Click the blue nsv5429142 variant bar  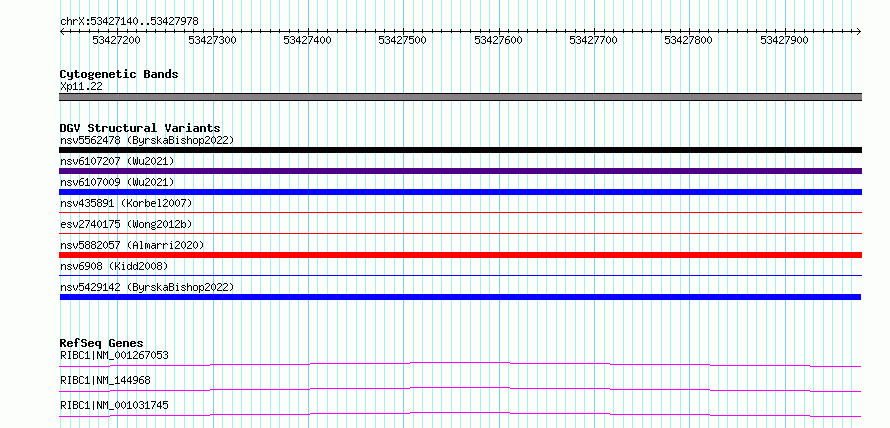pyautogui.click(x=460, y=297)
